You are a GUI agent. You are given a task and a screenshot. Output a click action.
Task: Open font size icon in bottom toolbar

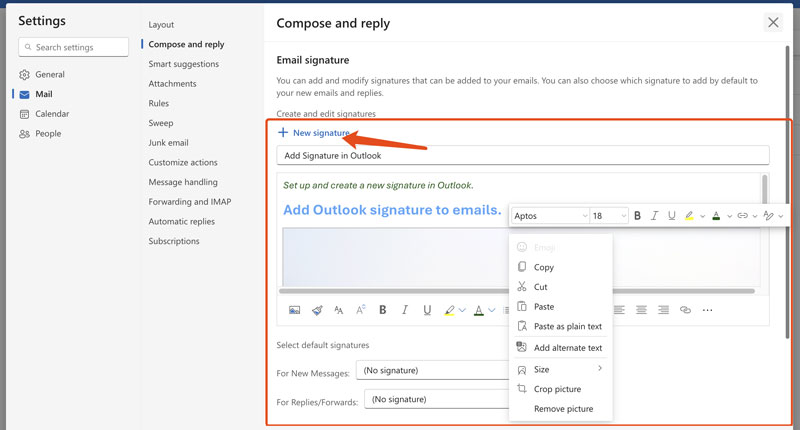click(x=361, y=310)
